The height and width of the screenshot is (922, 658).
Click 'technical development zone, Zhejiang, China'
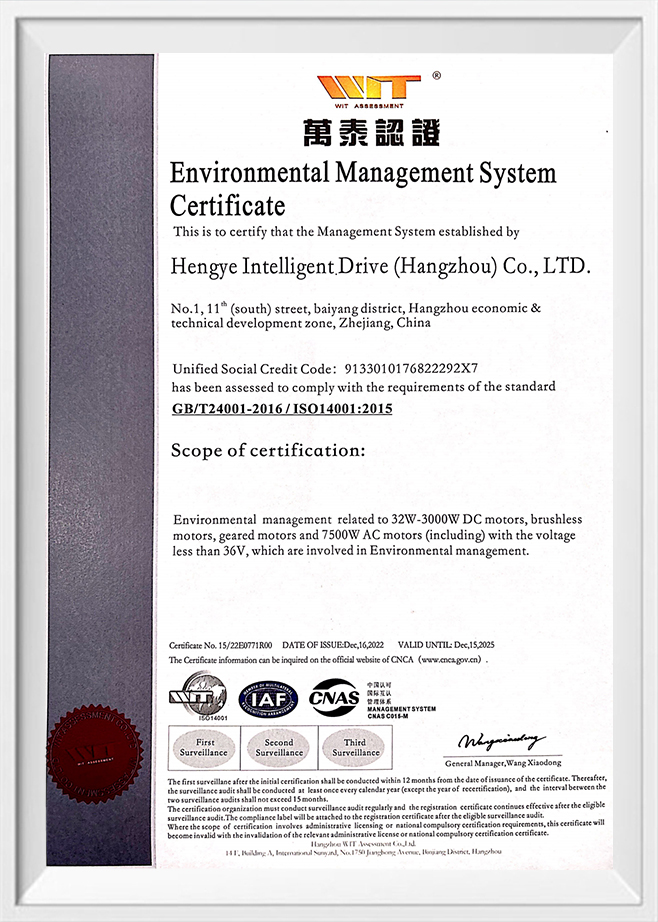(300, 323)
